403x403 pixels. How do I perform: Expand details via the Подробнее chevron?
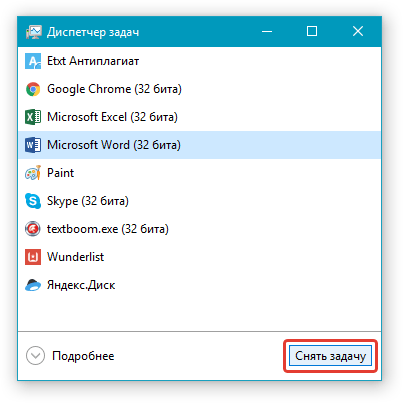click(x=35, y=356)
